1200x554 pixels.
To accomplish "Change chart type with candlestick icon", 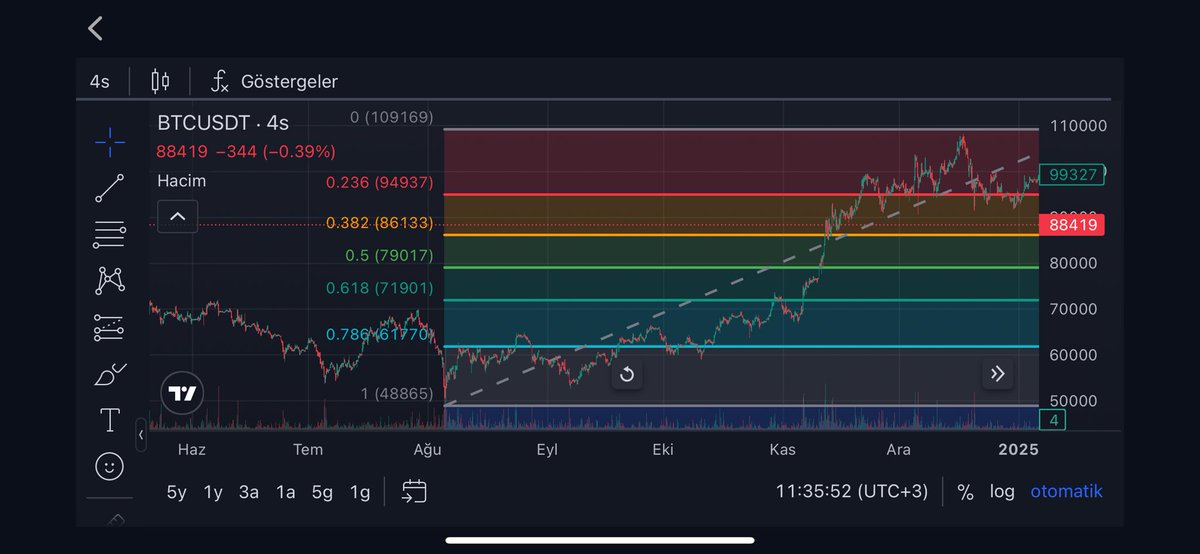I will [160, 81].
